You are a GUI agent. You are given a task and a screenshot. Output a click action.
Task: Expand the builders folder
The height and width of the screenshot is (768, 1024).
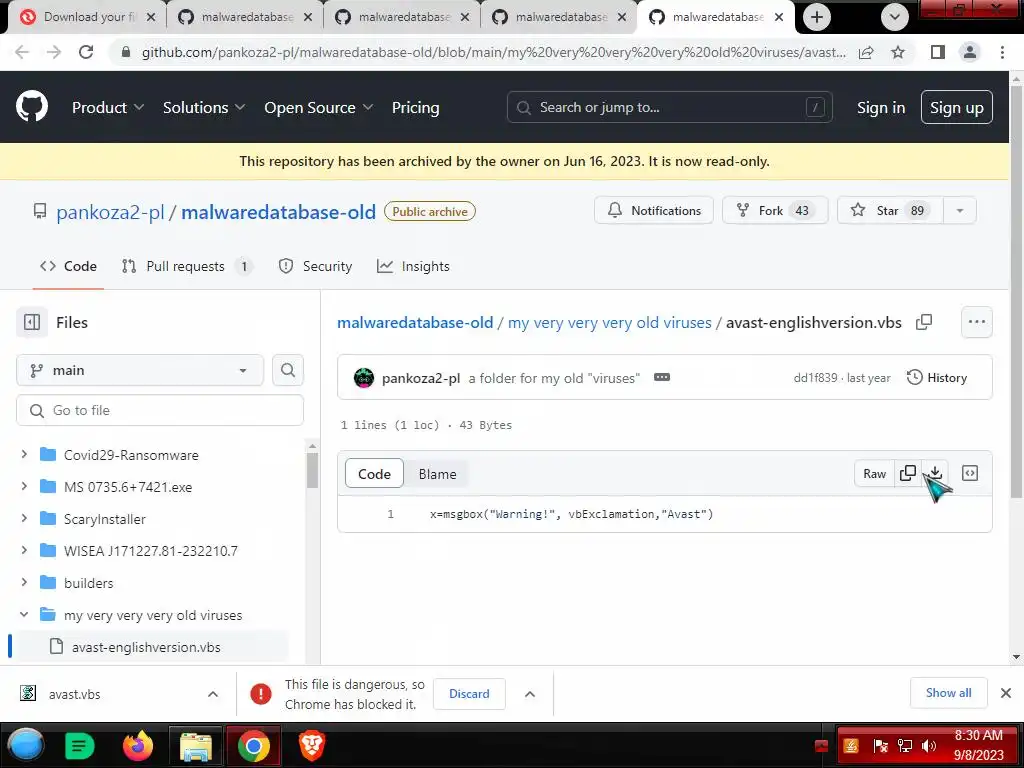24,582
